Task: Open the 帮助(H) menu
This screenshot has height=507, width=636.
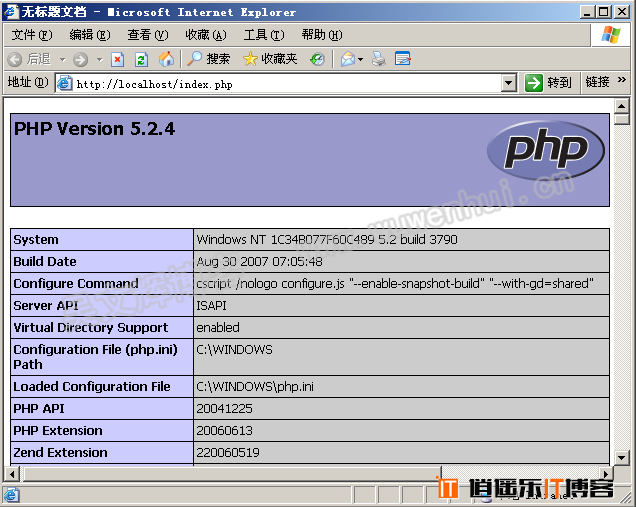Action: tap(322, 35)
